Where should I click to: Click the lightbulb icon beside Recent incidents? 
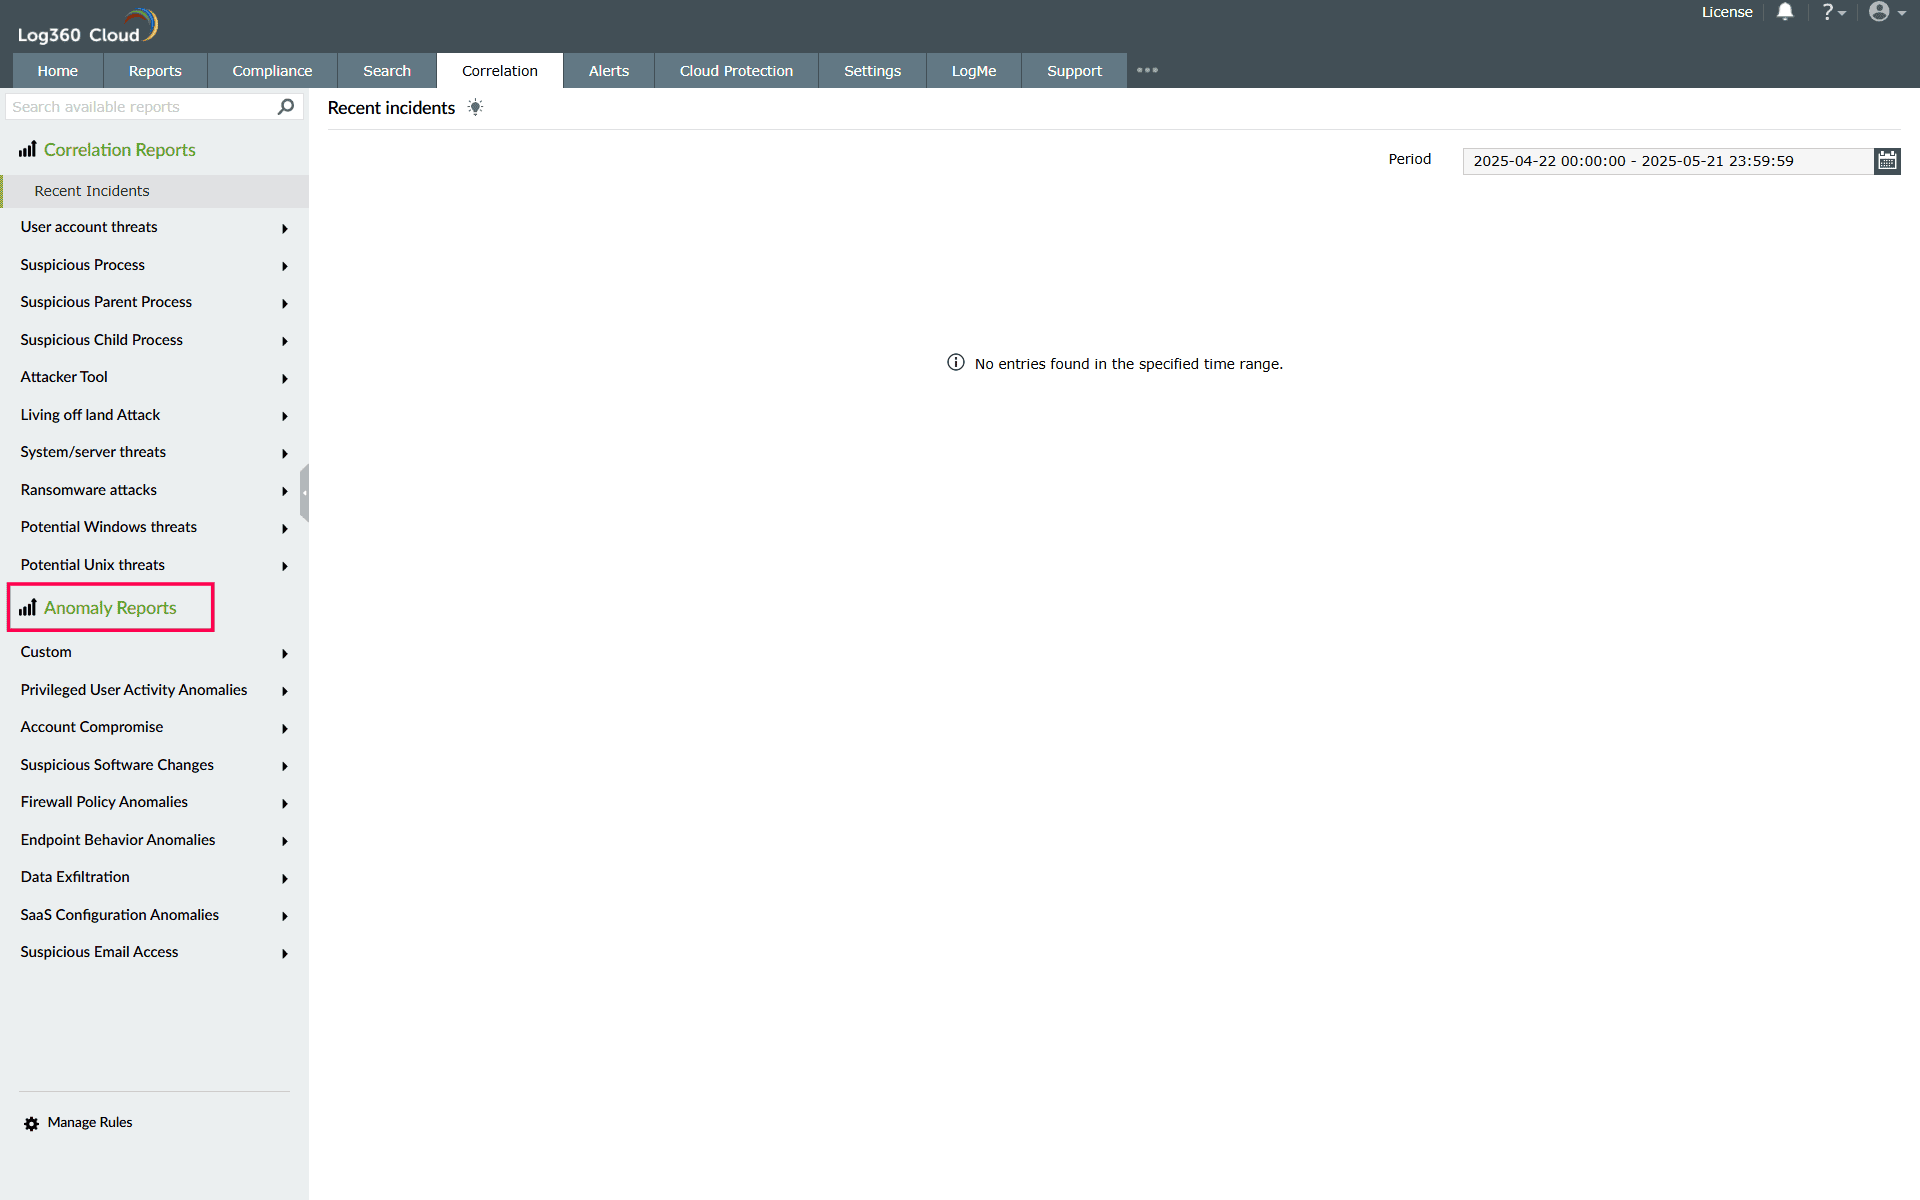click(x=475, y=108)
